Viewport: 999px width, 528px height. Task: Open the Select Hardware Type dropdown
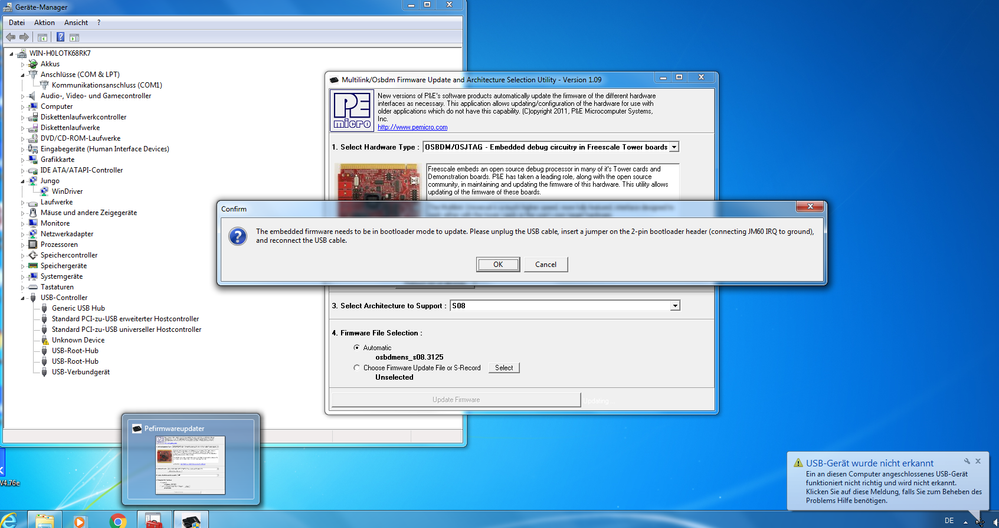[x=674, y=147]
